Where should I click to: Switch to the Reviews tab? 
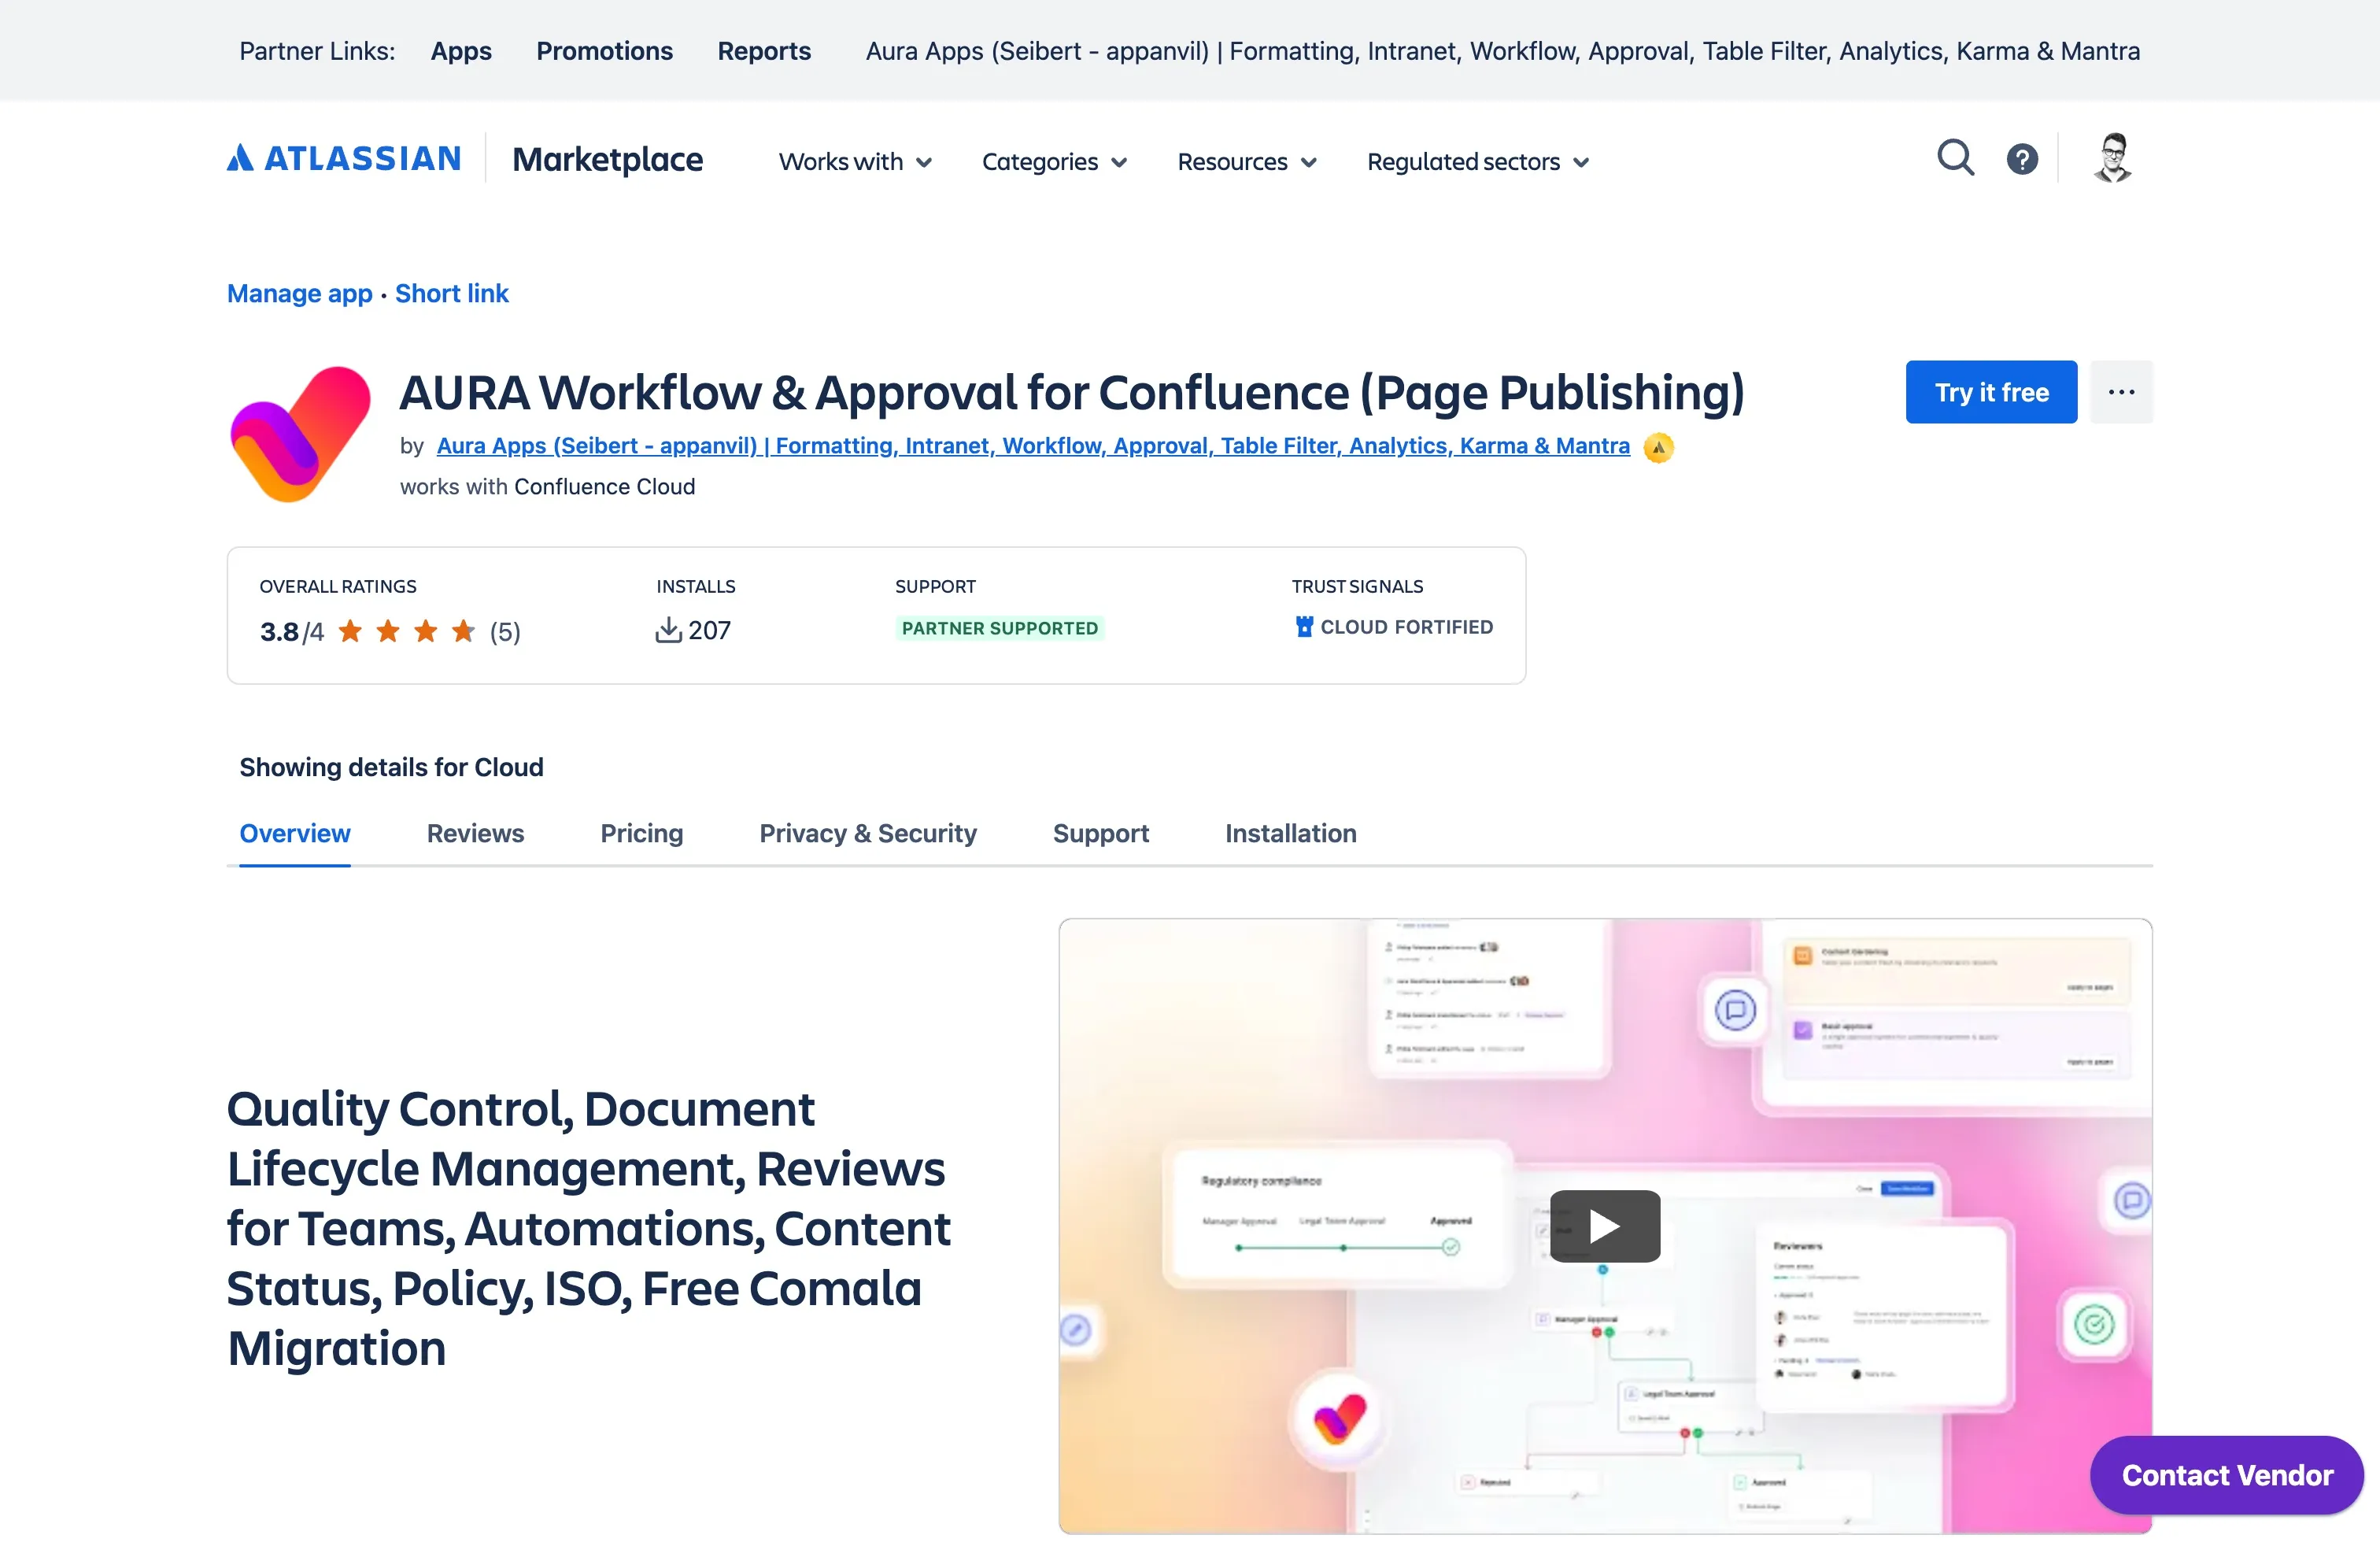[x=475, y=833]
